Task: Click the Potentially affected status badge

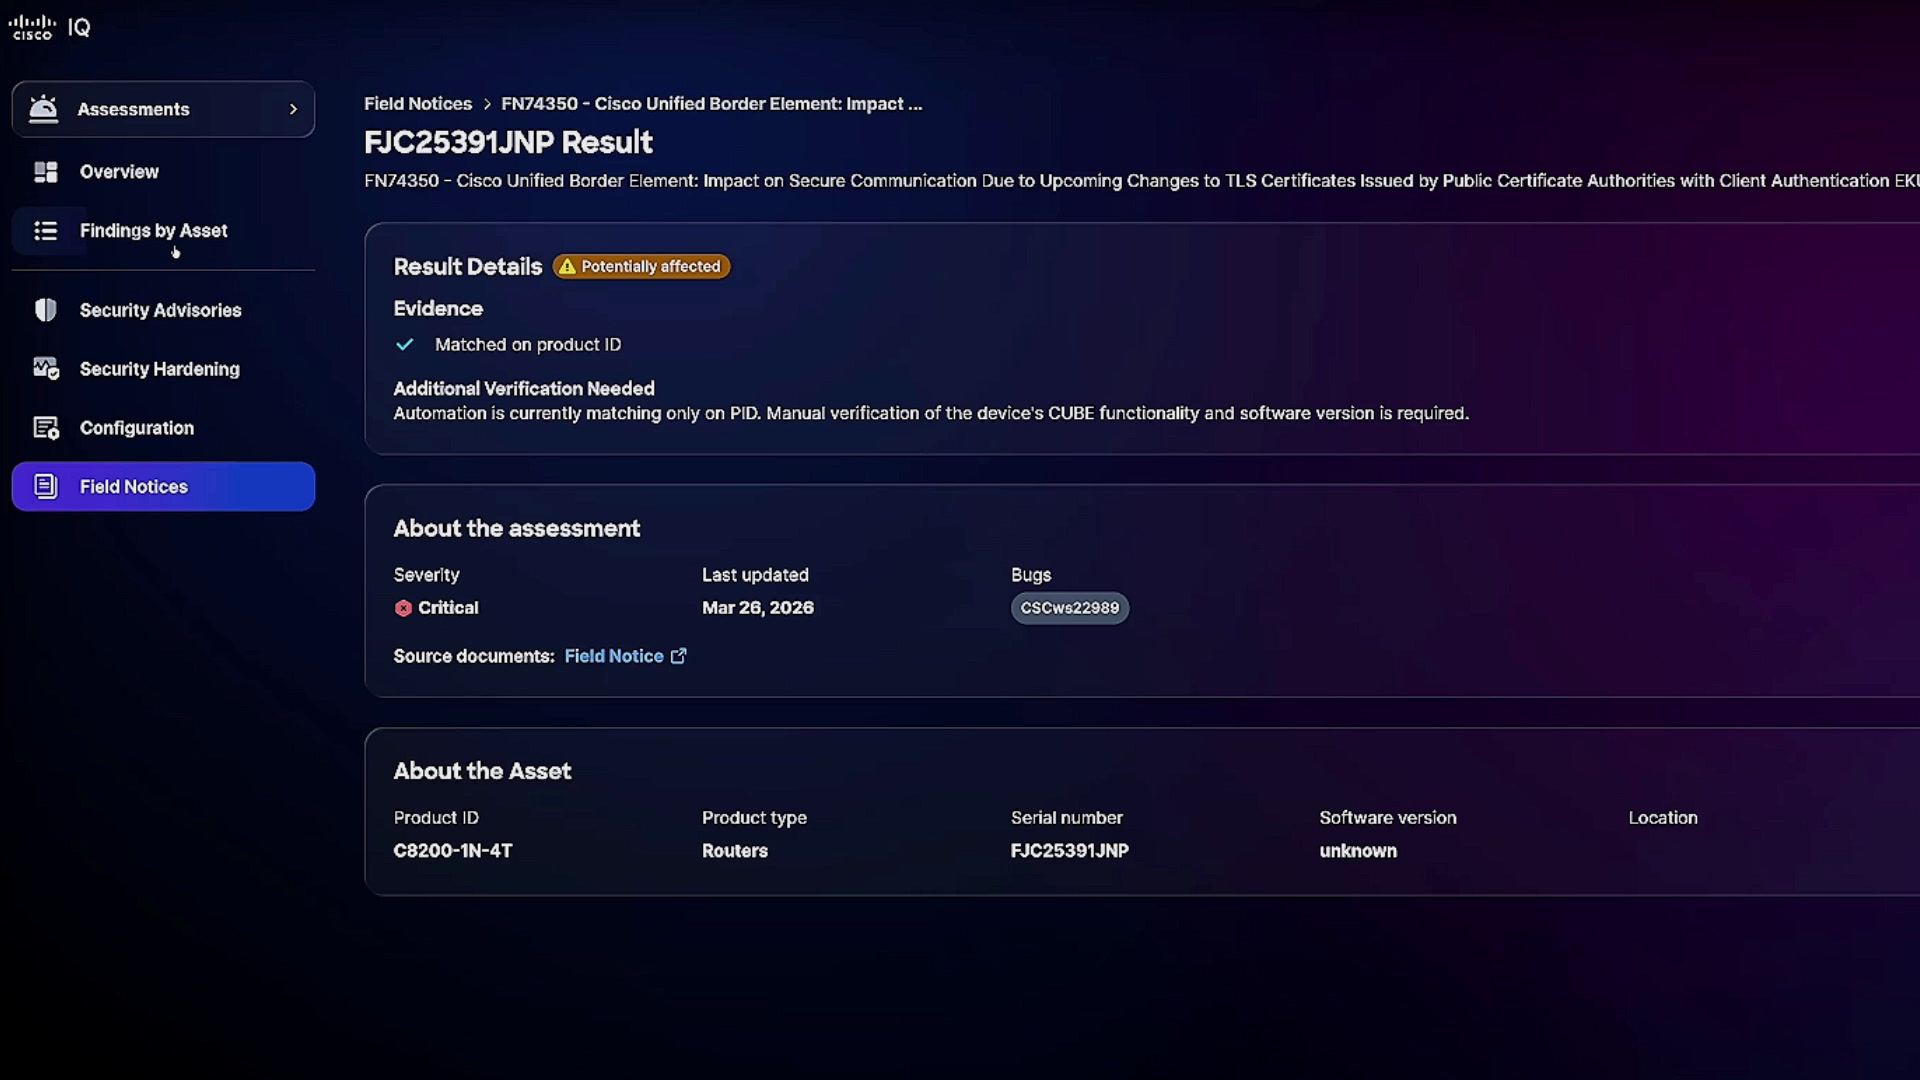Action: pos(641,267)
